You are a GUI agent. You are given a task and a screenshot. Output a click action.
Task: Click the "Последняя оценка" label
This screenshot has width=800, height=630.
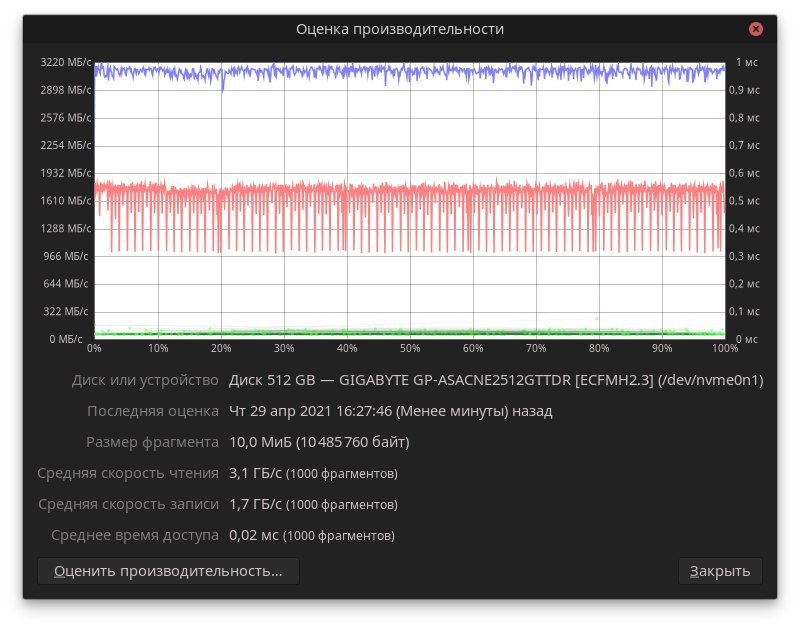coord(153,411)
